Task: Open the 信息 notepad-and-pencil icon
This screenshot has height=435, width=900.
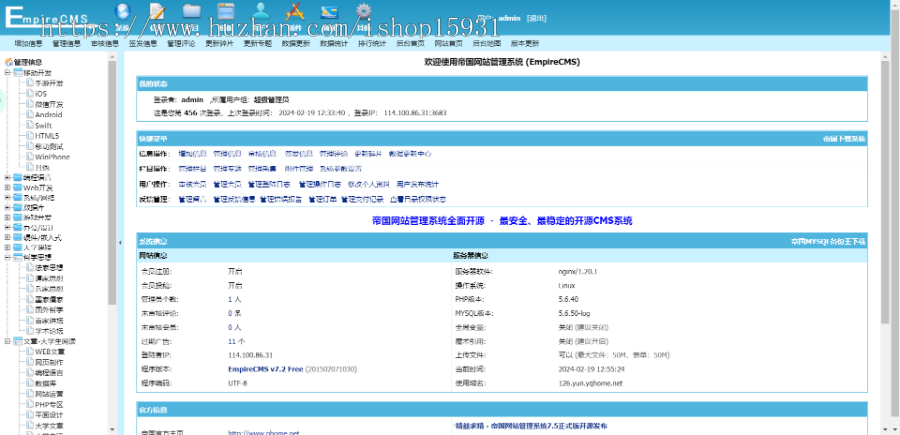Action: 157,11
